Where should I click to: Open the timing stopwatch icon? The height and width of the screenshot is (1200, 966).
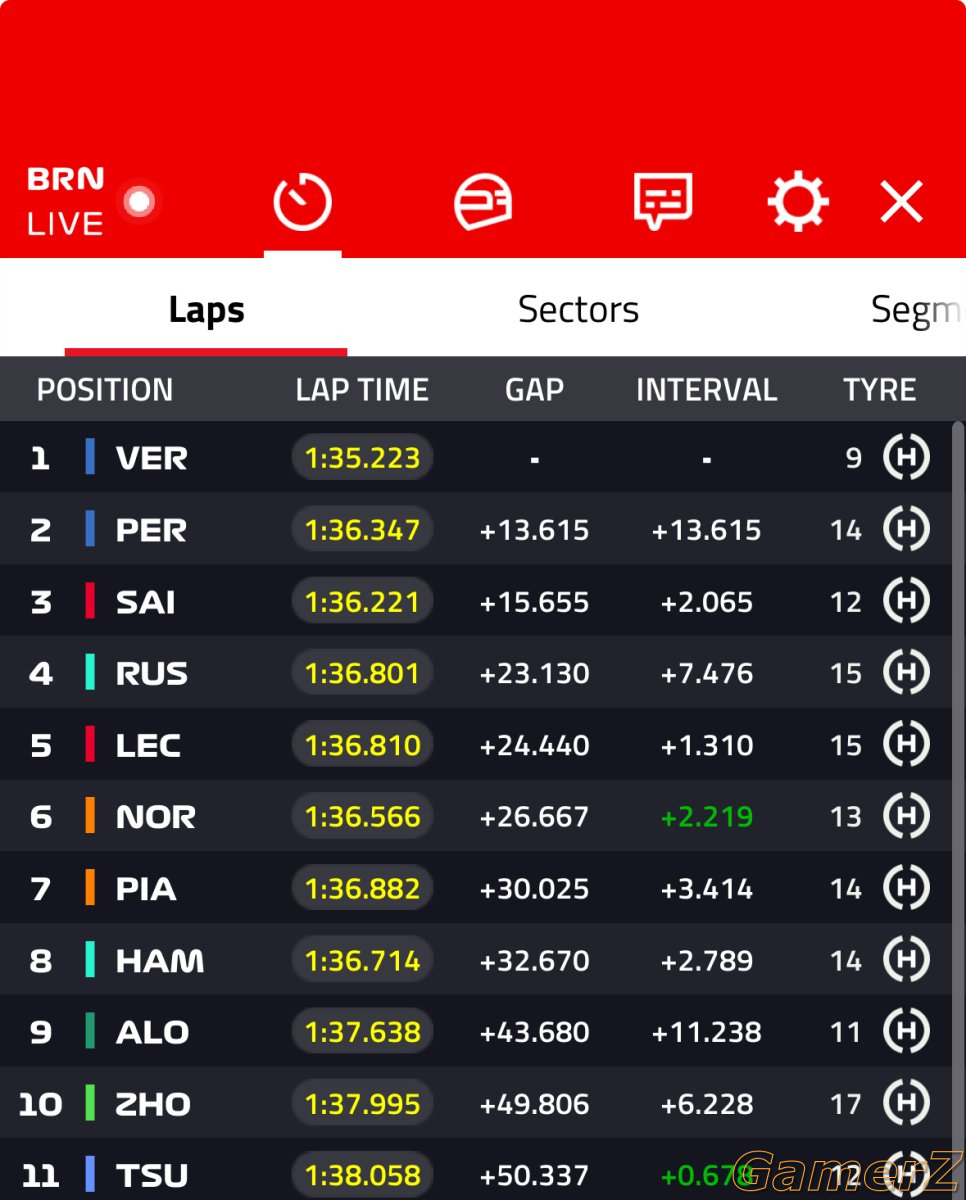[302, 202]
